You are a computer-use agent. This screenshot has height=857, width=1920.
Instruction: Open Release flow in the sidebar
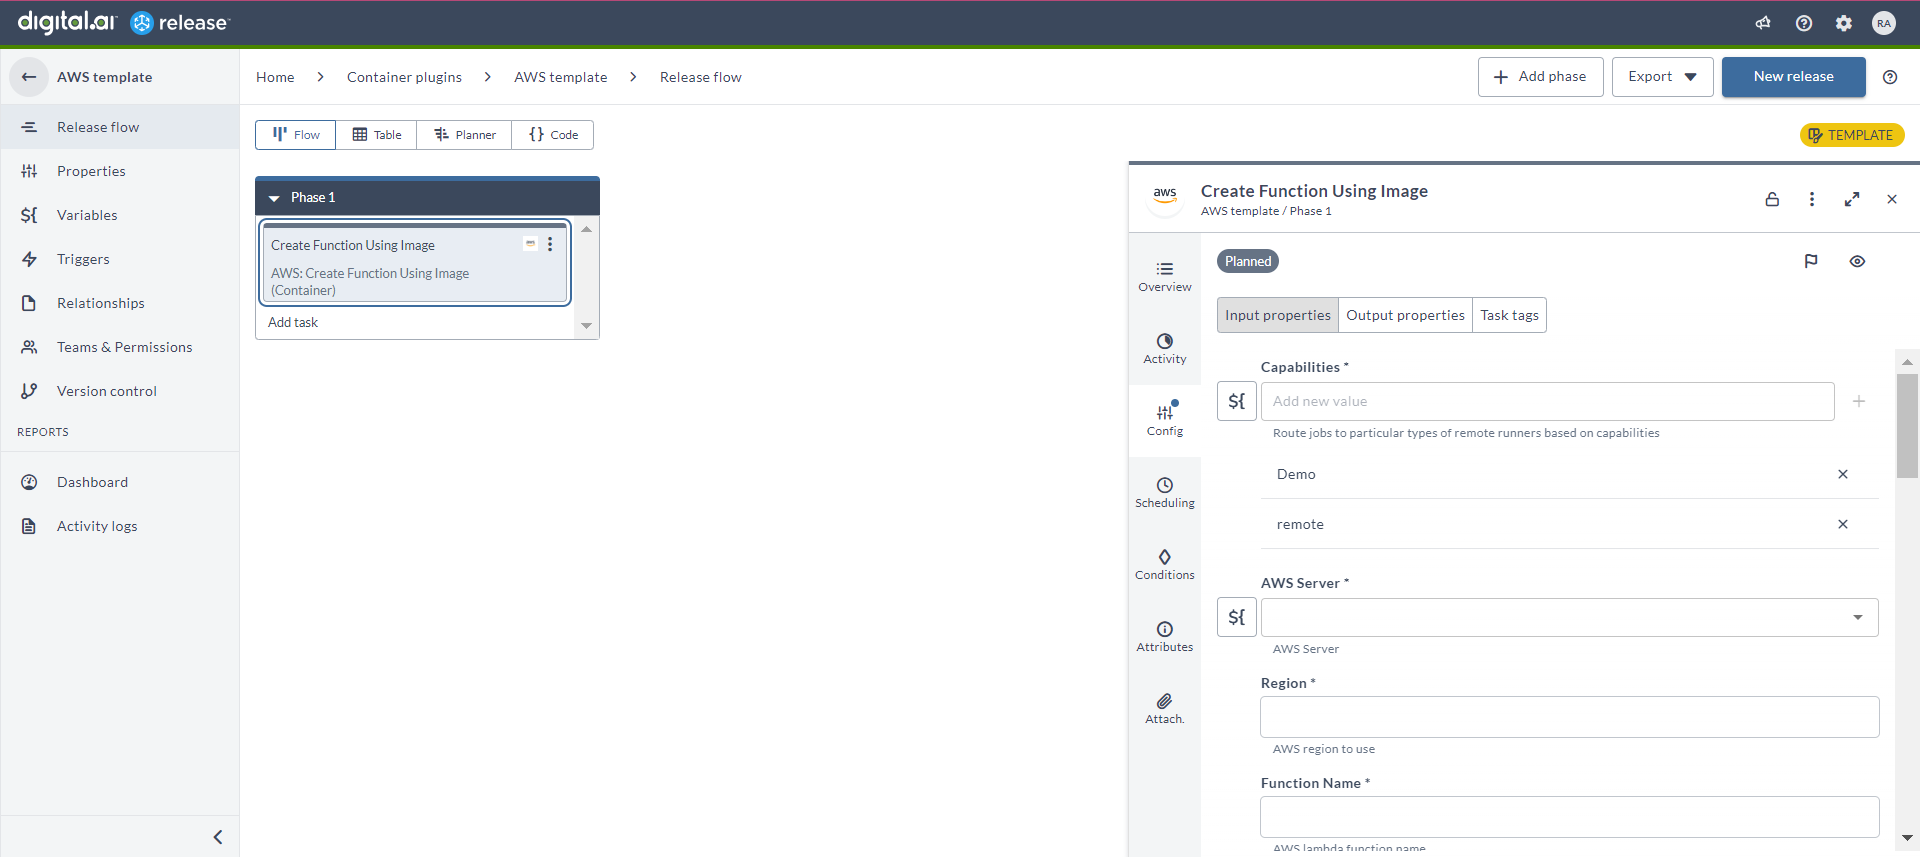click(x=120, y=127)
